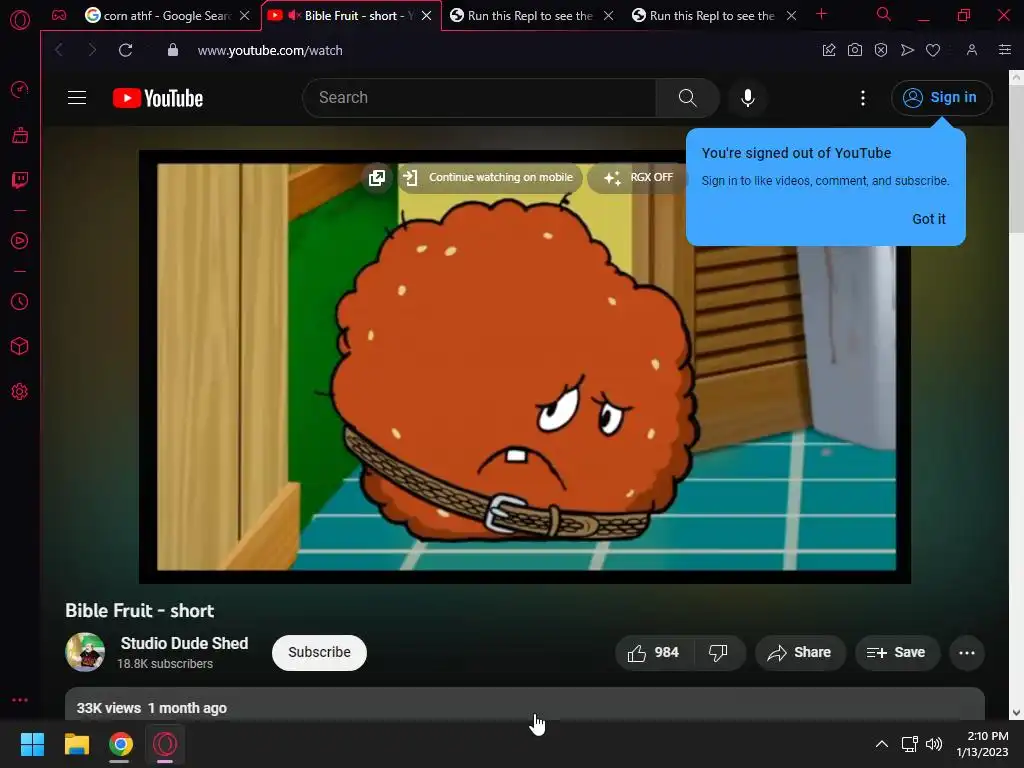Go to YouTube home via logo
The width and height of the screenshot is (1024, 768).
pyautogui.click(x=158, y=98)
